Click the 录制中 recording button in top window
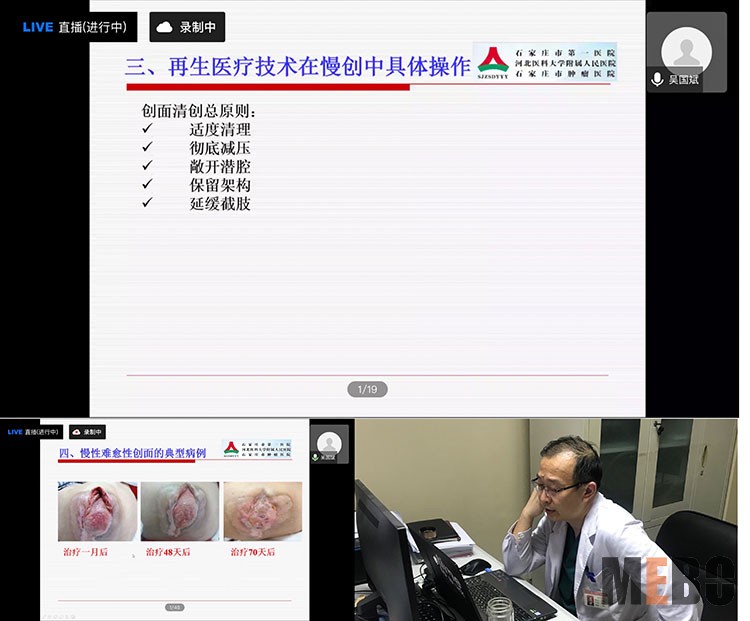The width and height of the screenshot is (750, 621). 187,27
